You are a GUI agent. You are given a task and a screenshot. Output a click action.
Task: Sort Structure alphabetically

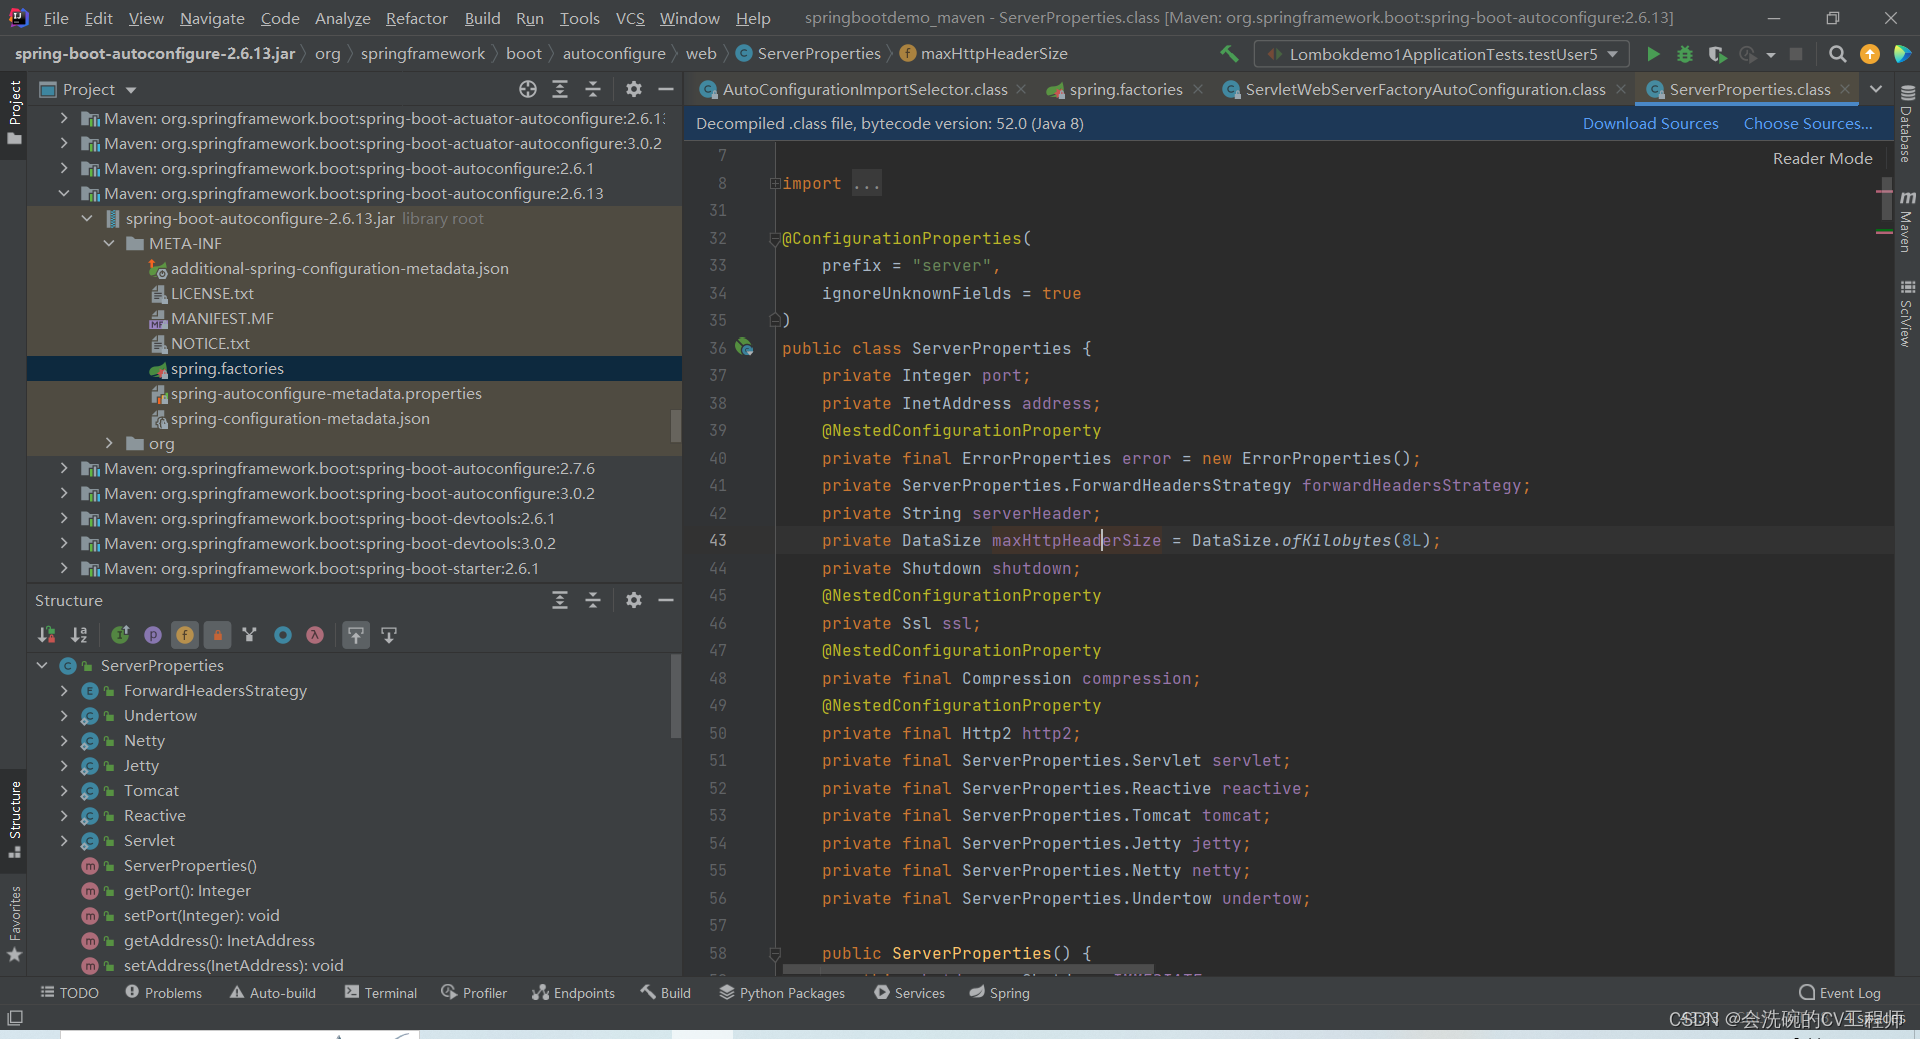79,635
